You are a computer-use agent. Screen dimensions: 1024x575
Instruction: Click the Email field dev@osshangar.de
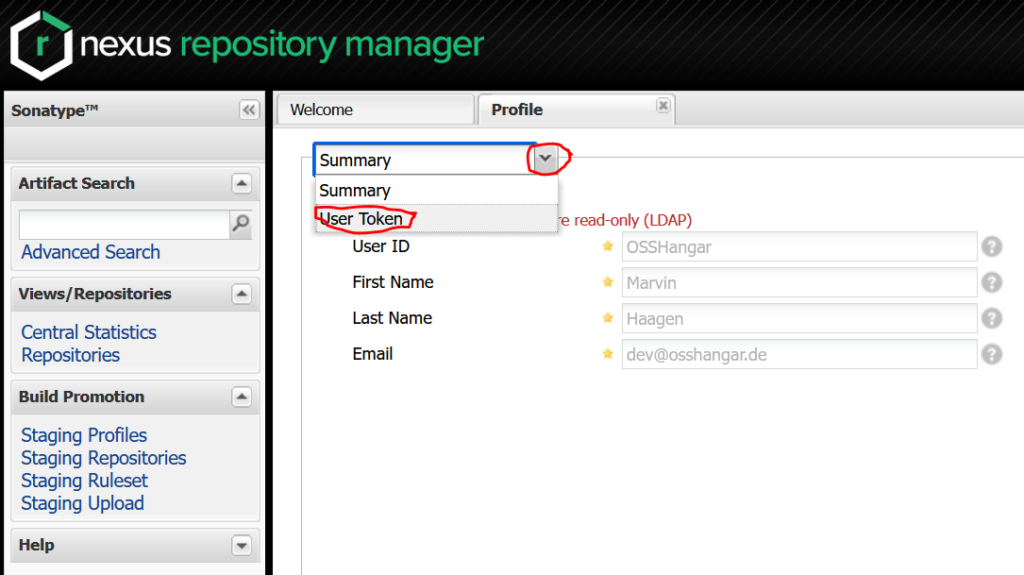(799, 355)
